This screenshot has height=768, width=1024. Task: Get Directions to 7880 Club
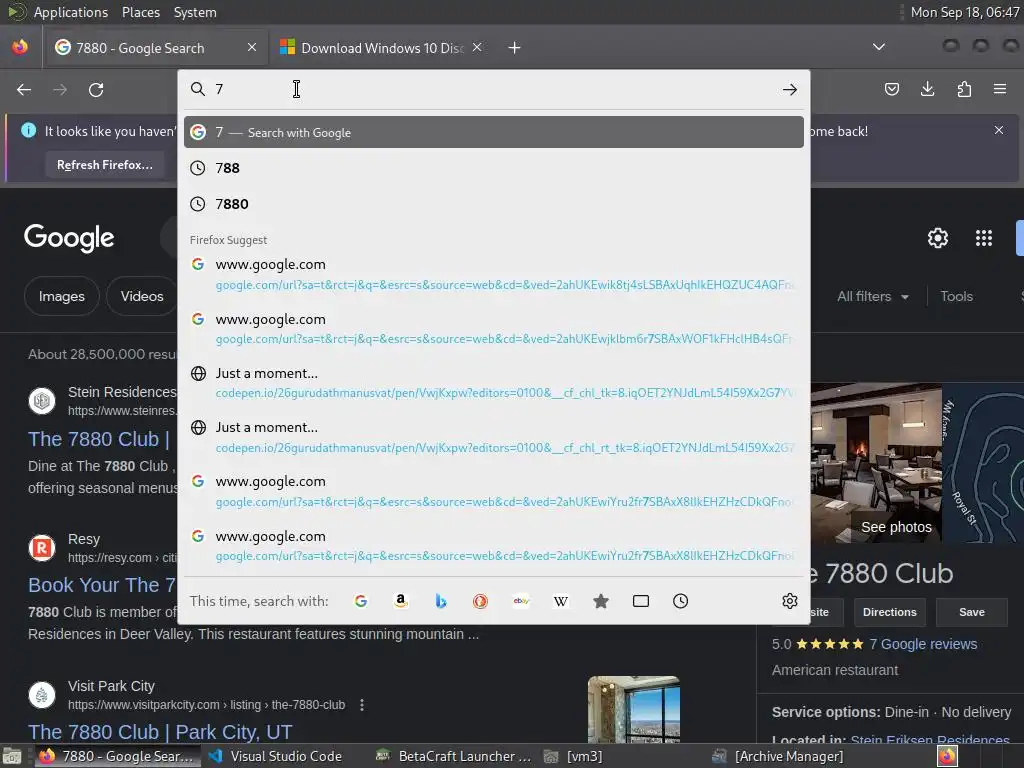coord(889,613)
